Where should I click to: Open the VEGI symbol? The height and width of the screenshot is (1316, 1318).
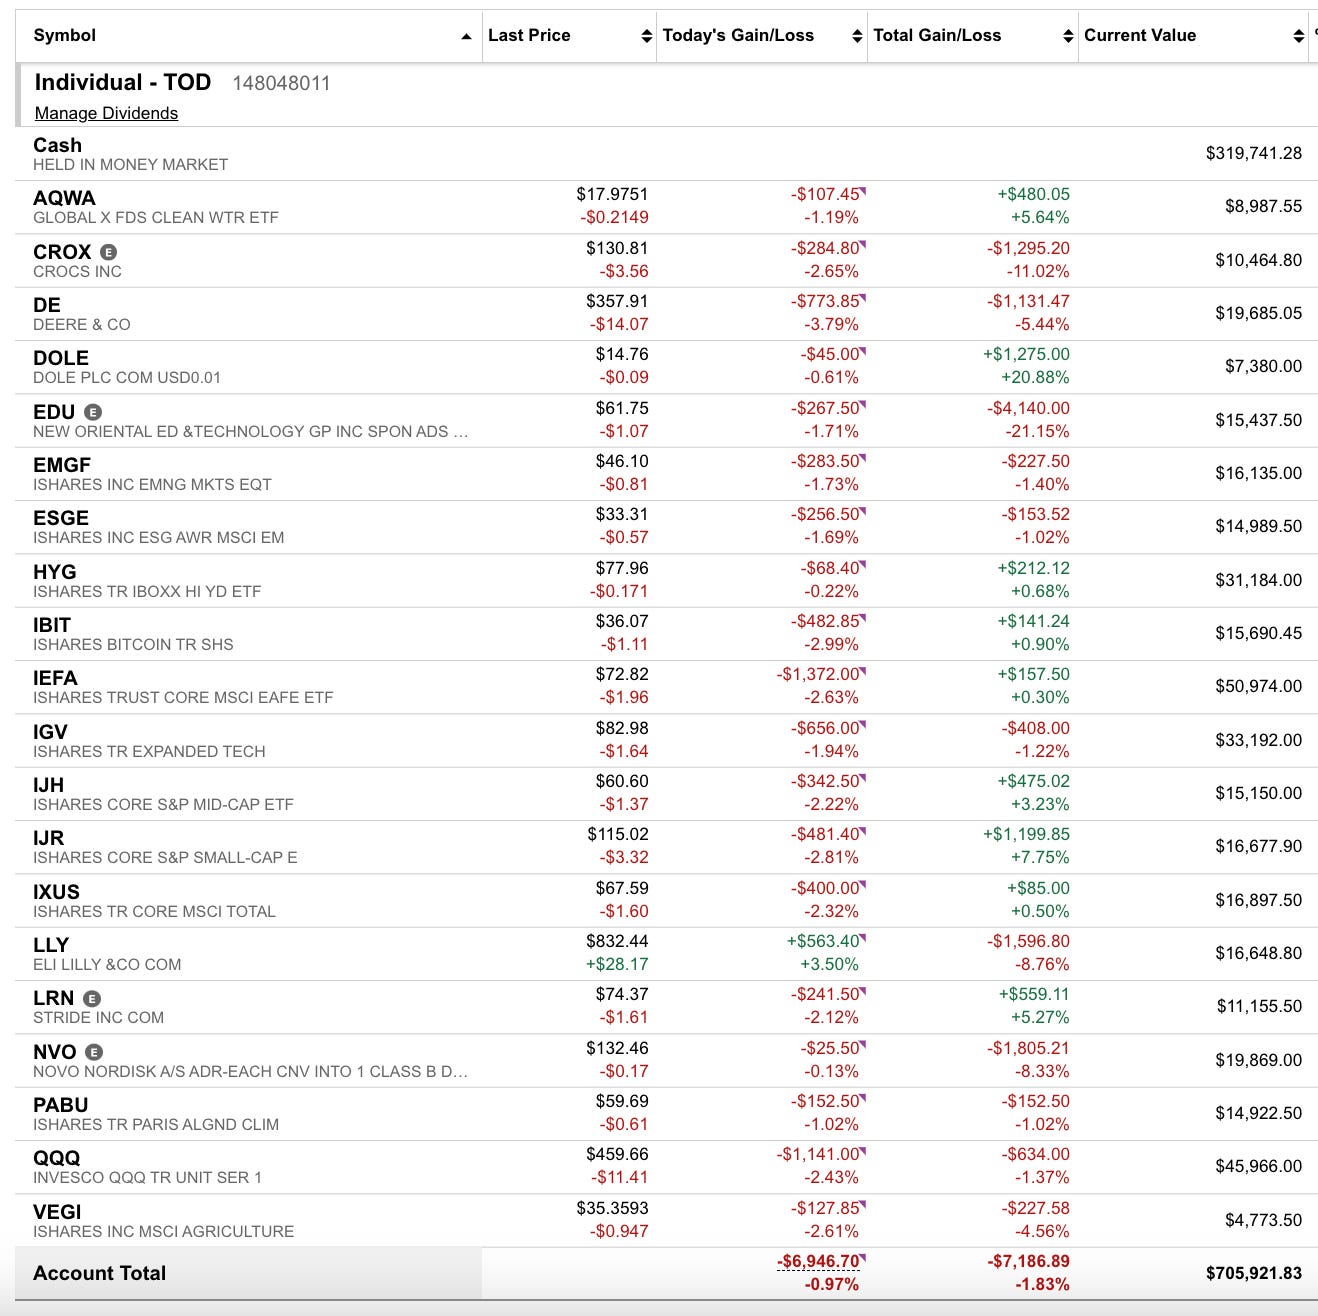pos(57,1212)
